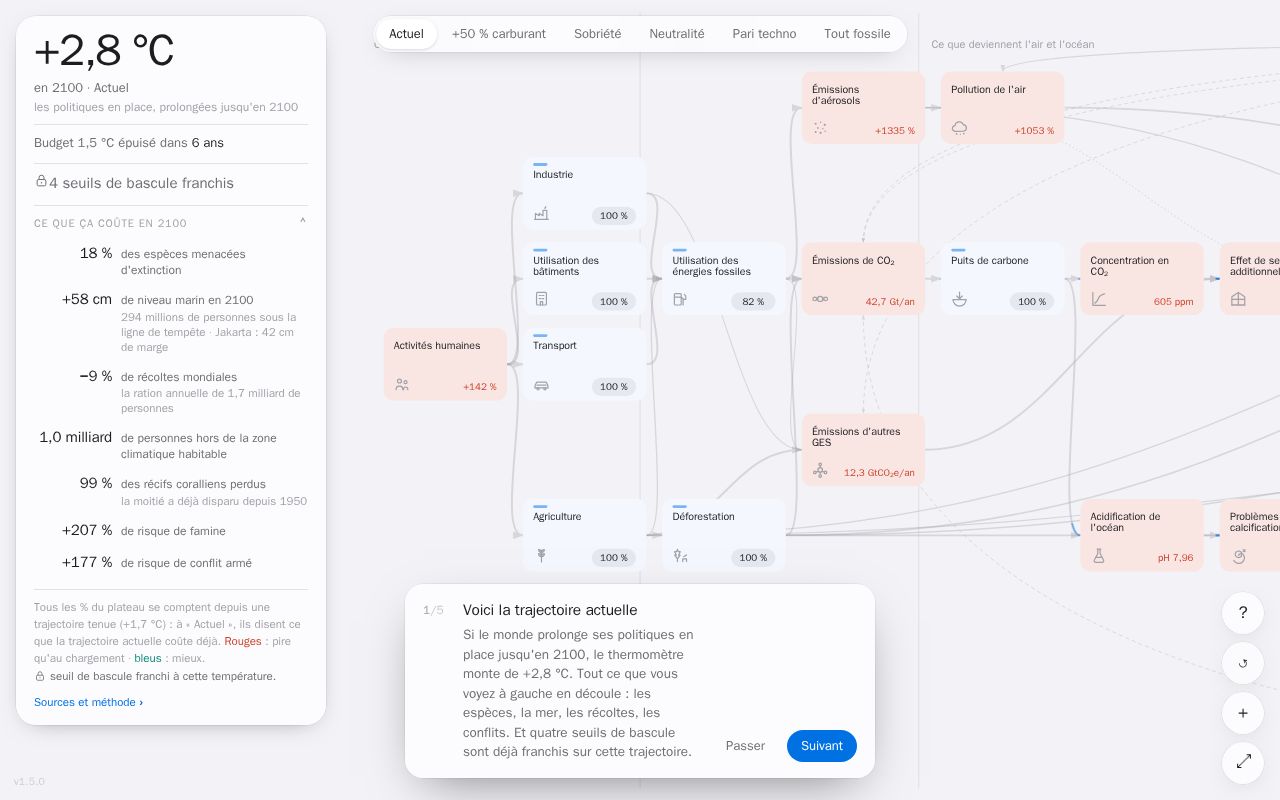Click the car icon in the Transport node

541,385
